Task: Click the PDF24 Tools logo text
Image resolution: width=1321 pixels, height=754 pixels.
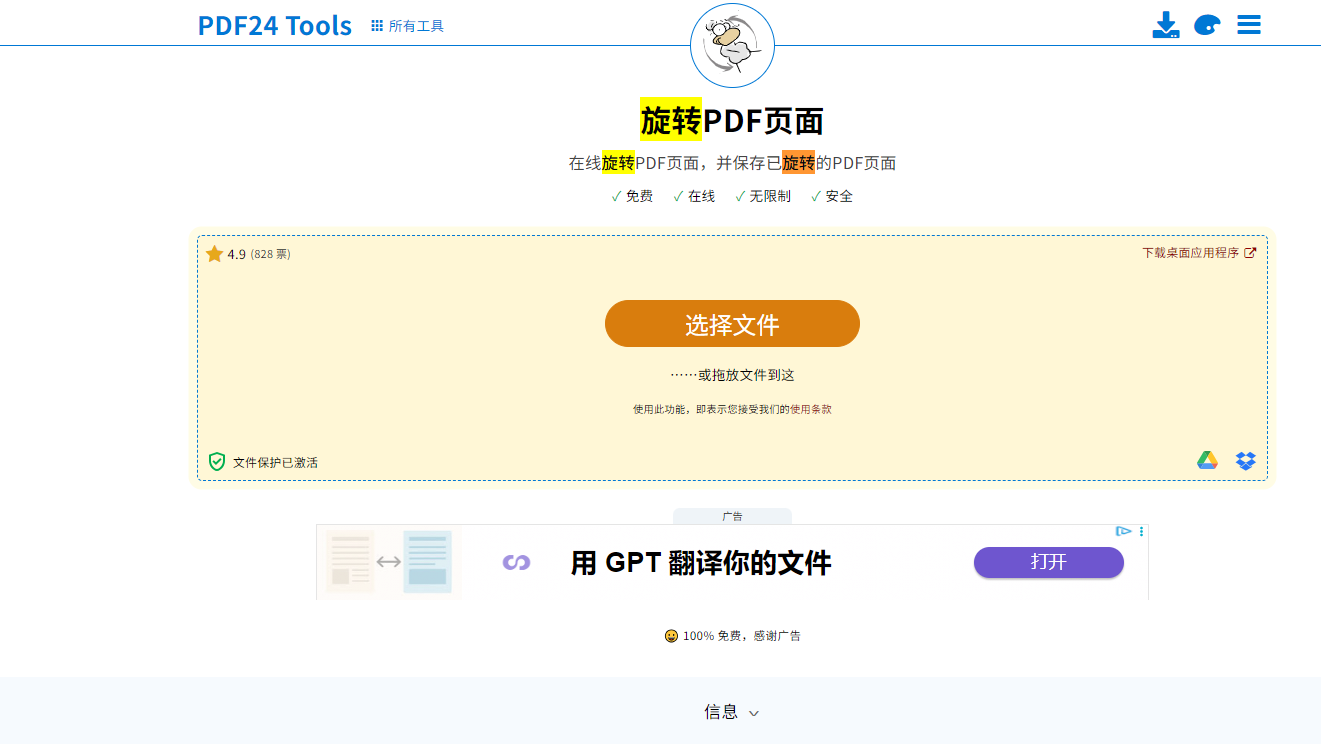Action: 274,25
